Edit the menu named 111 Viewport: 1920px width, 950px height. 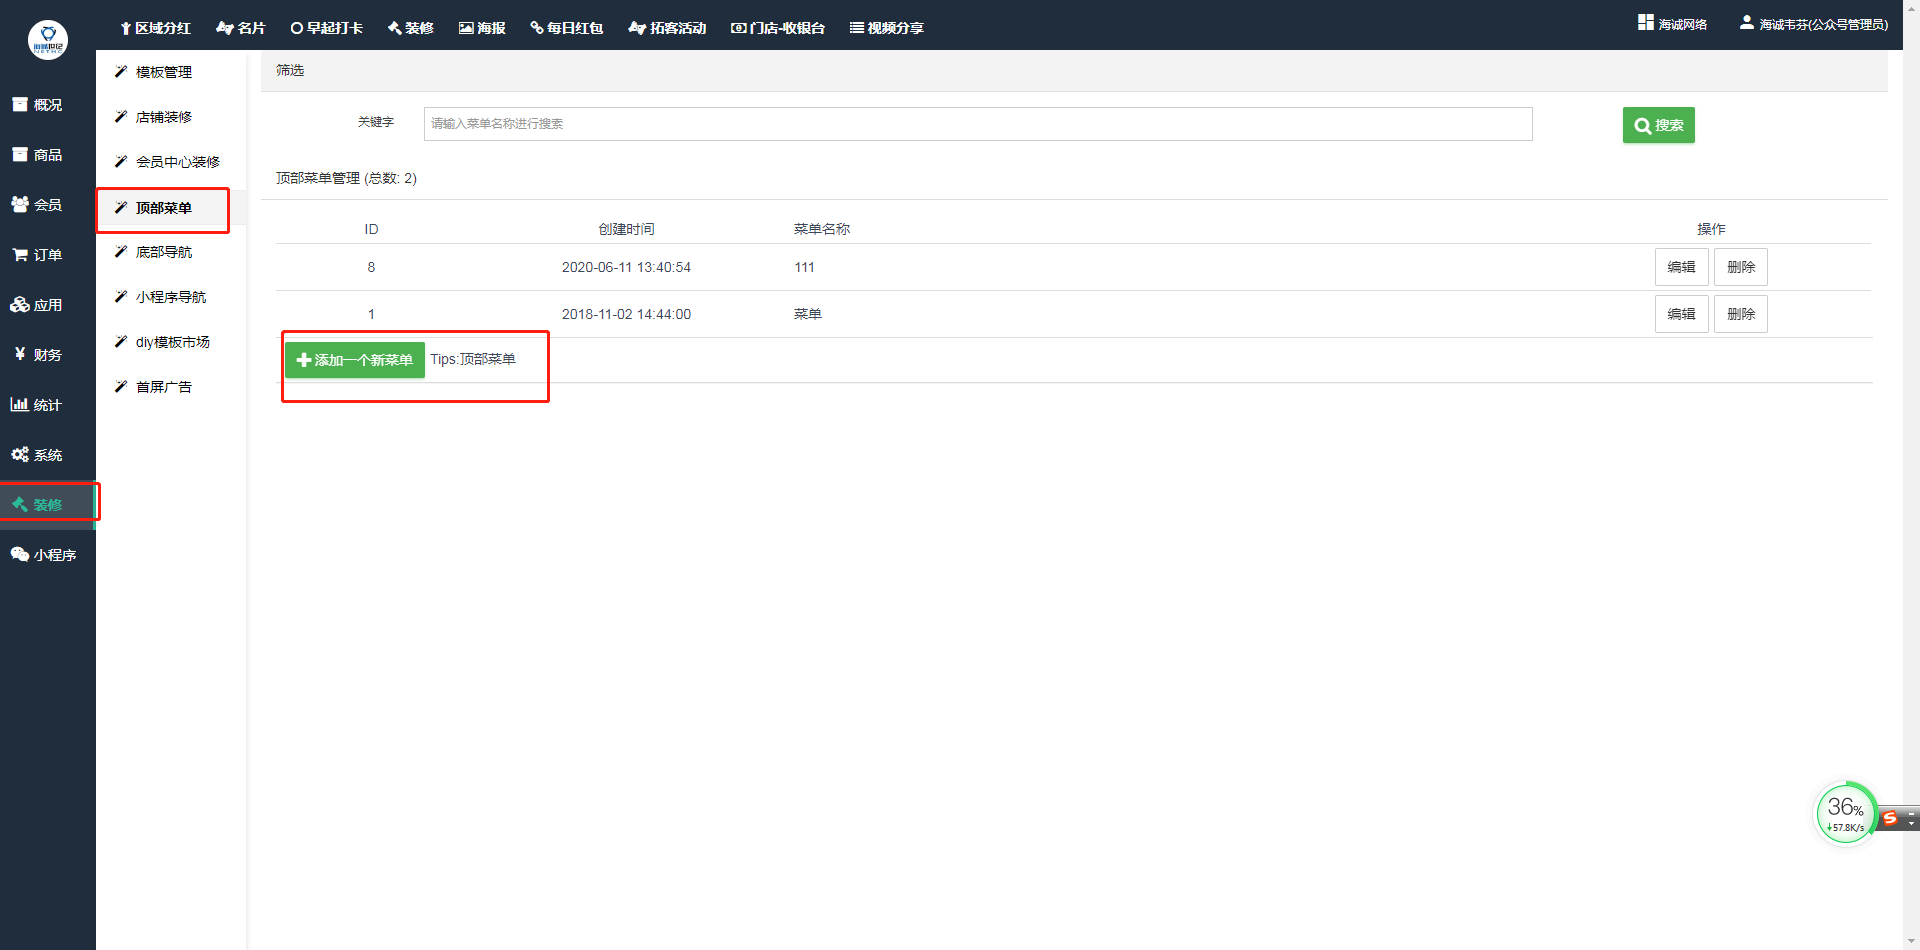[1681, 267]
